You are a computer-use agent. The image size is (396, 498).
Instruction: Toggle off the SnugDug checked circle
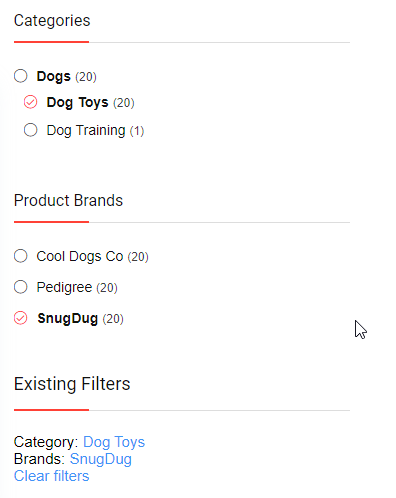[21, 318]
